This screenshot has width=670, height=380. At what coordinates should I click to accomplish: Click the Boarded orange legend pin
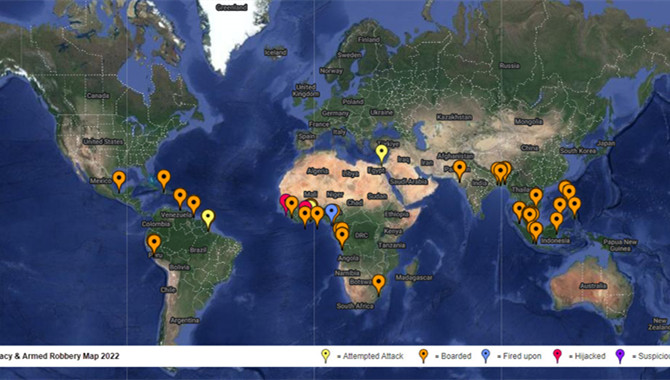(x=423, y=356)
